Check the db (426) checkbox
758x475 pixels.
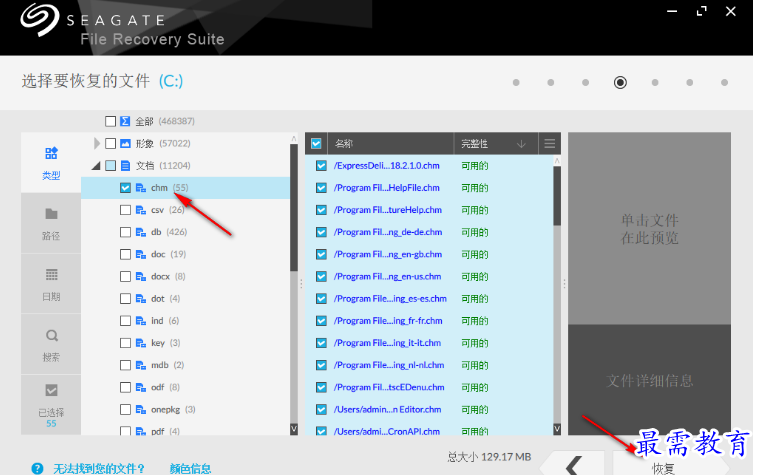tap(125, 232)
